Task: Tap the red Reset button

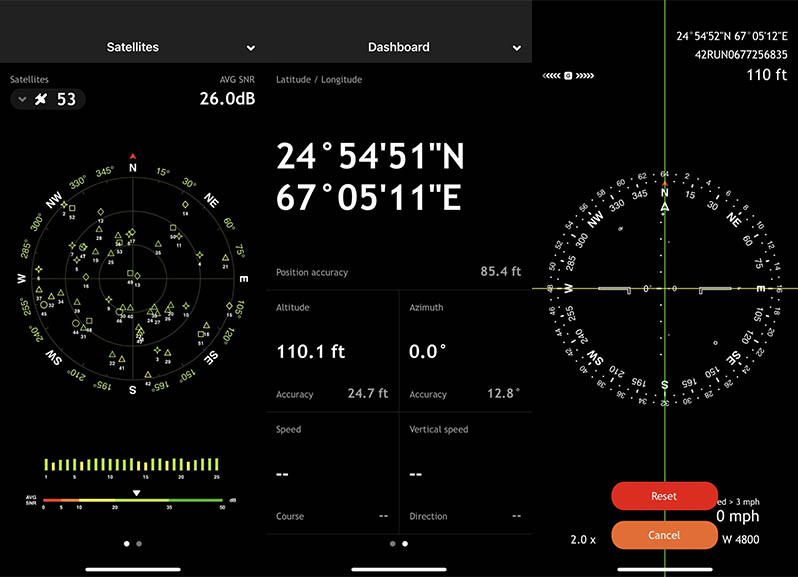Action: pyautogui.click(x=664, y=496)
